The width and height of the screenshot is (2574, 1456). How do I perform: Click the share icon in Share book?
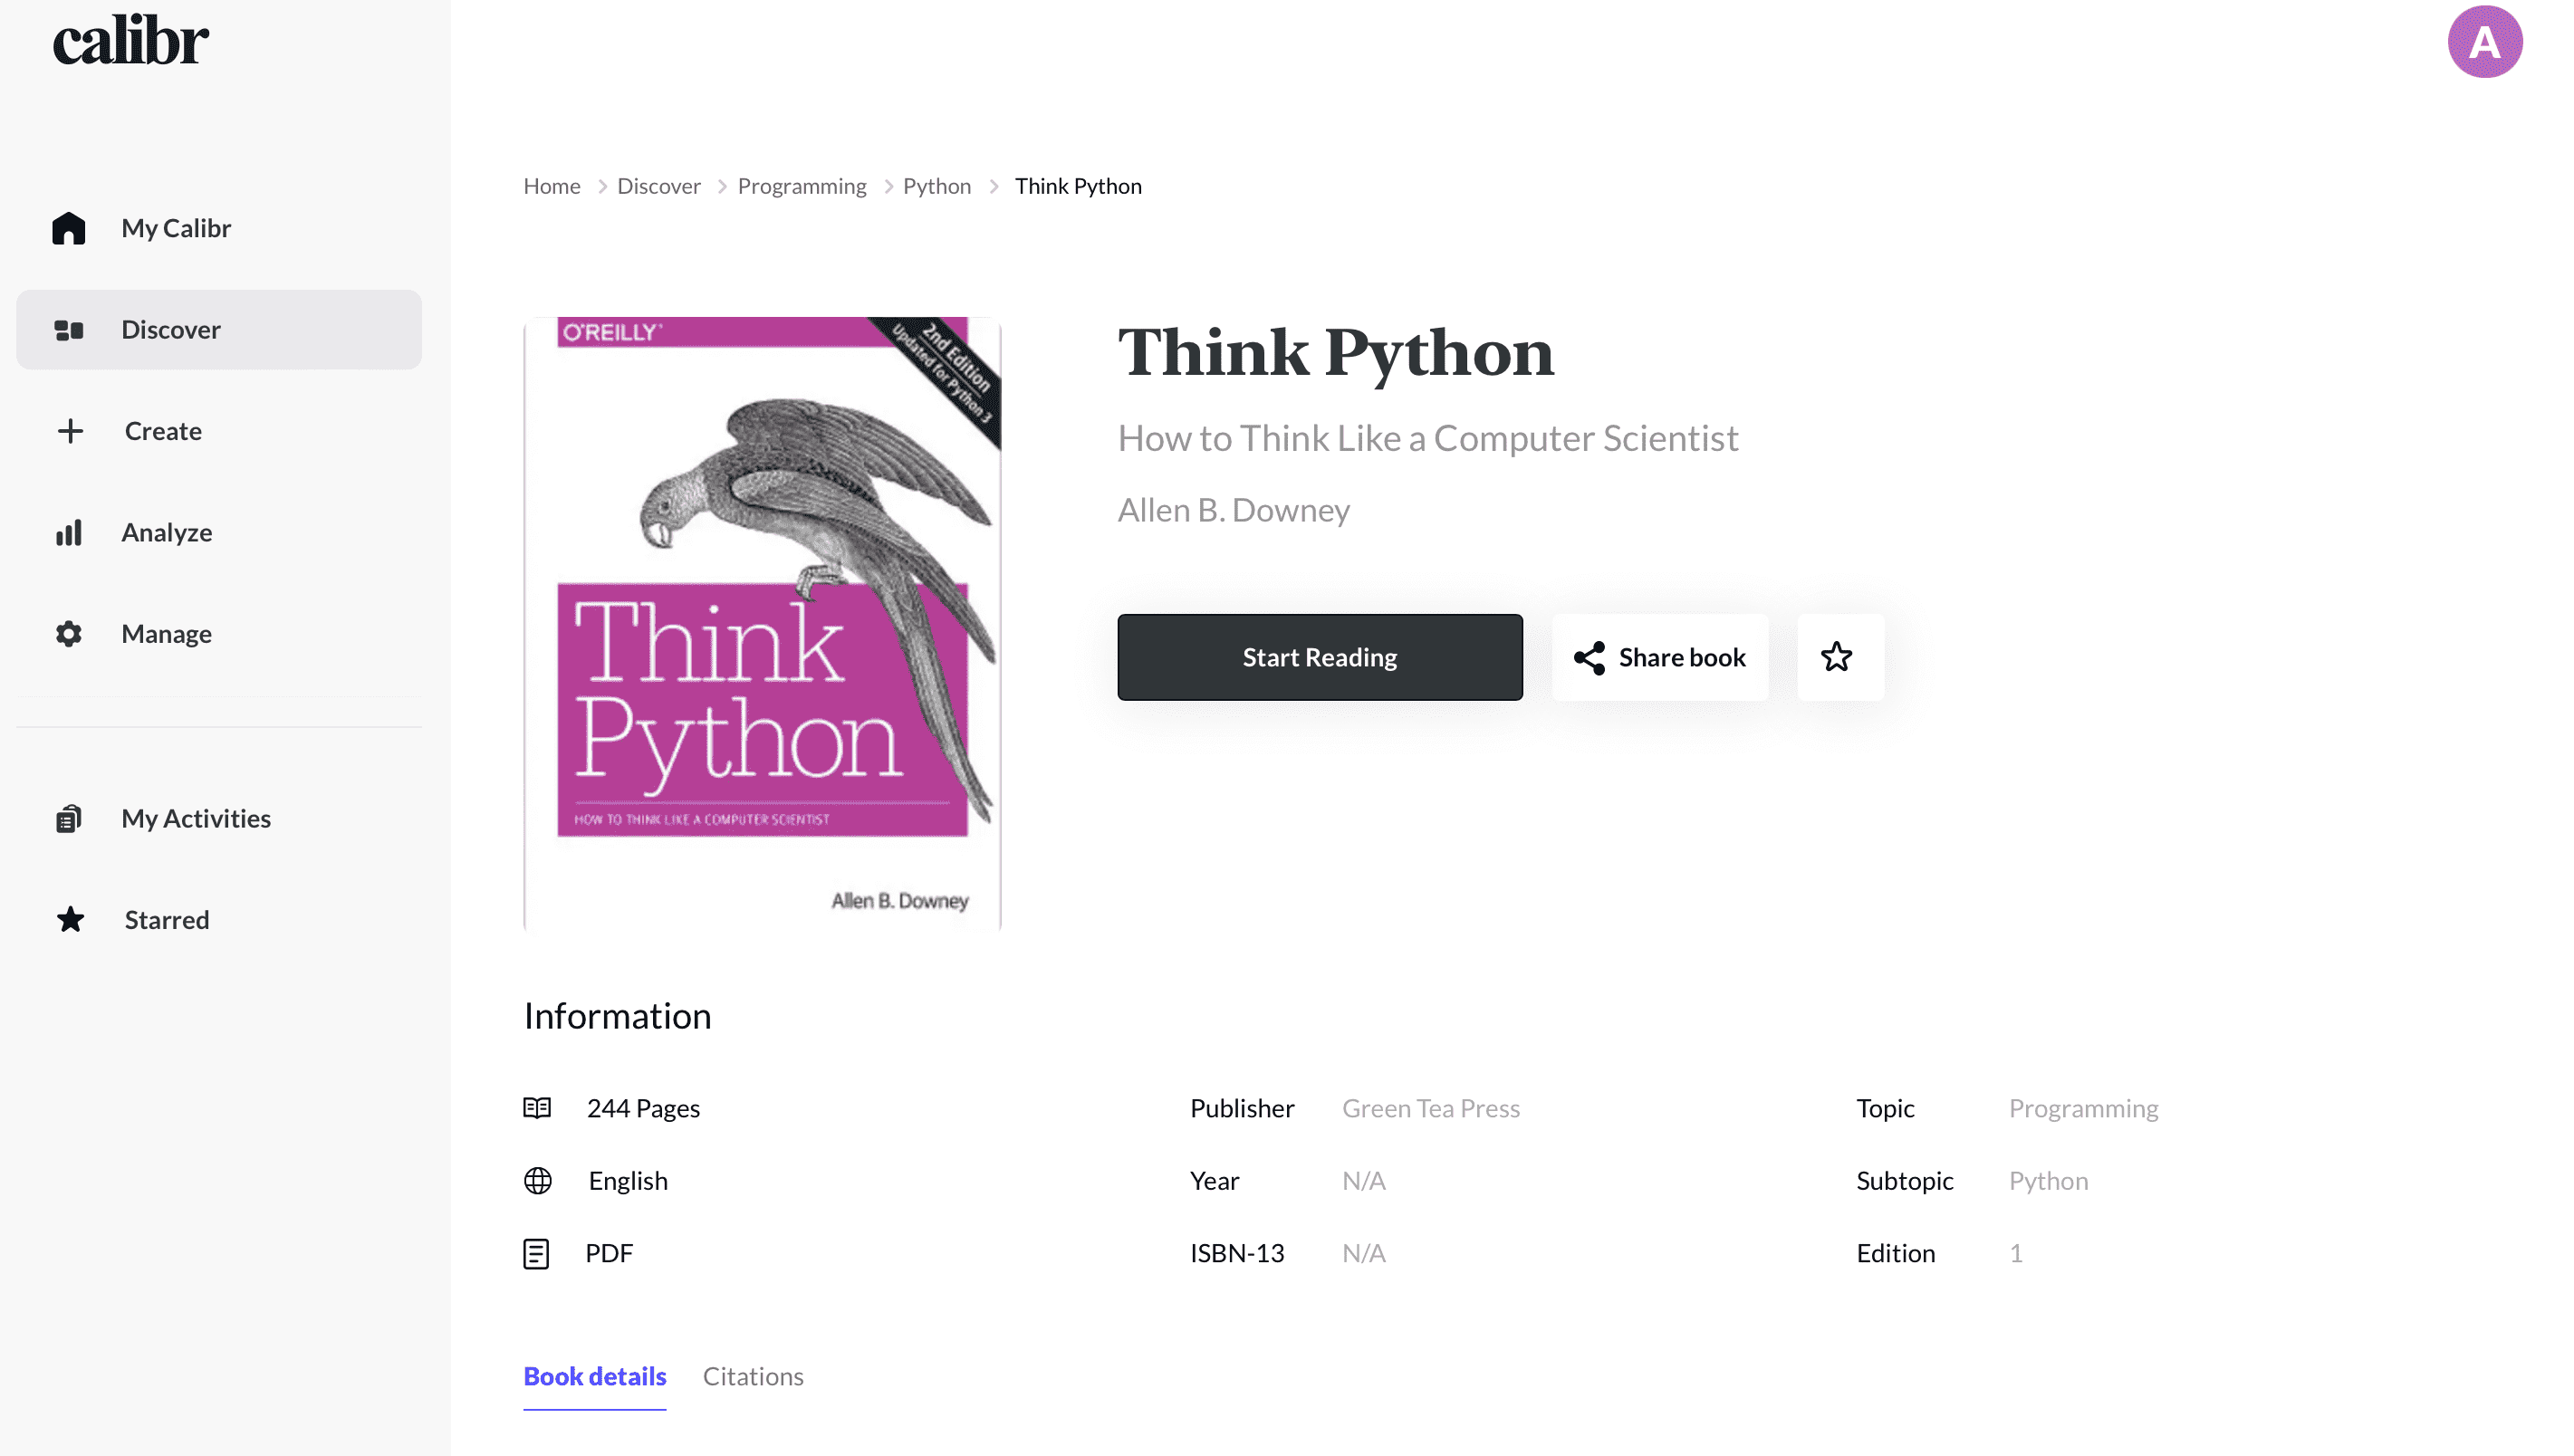1590,658
